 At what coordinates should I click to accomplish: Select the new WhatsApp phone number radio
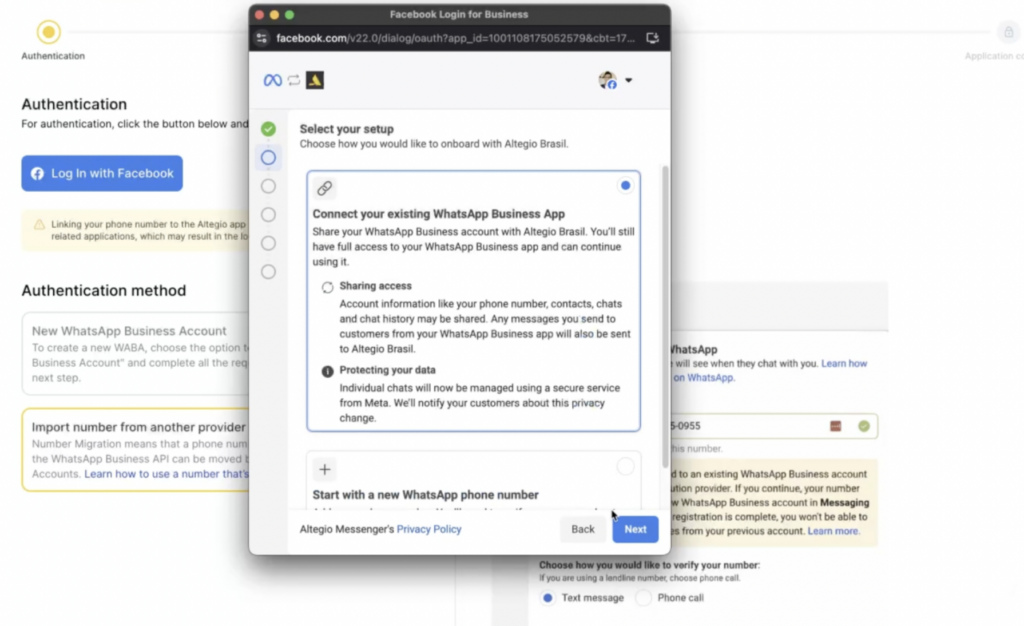tap(625, 466)
